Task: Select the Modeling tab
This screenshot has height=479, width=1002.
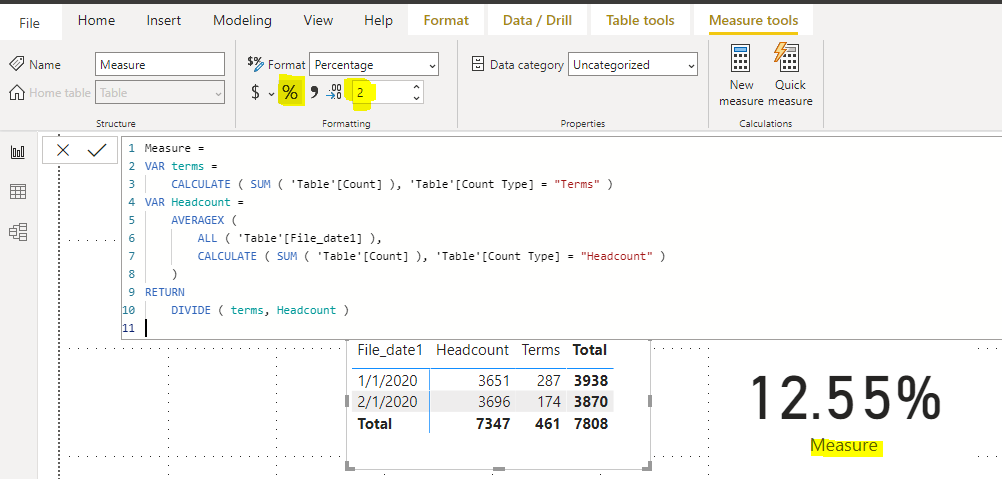Action: (242, 20)
